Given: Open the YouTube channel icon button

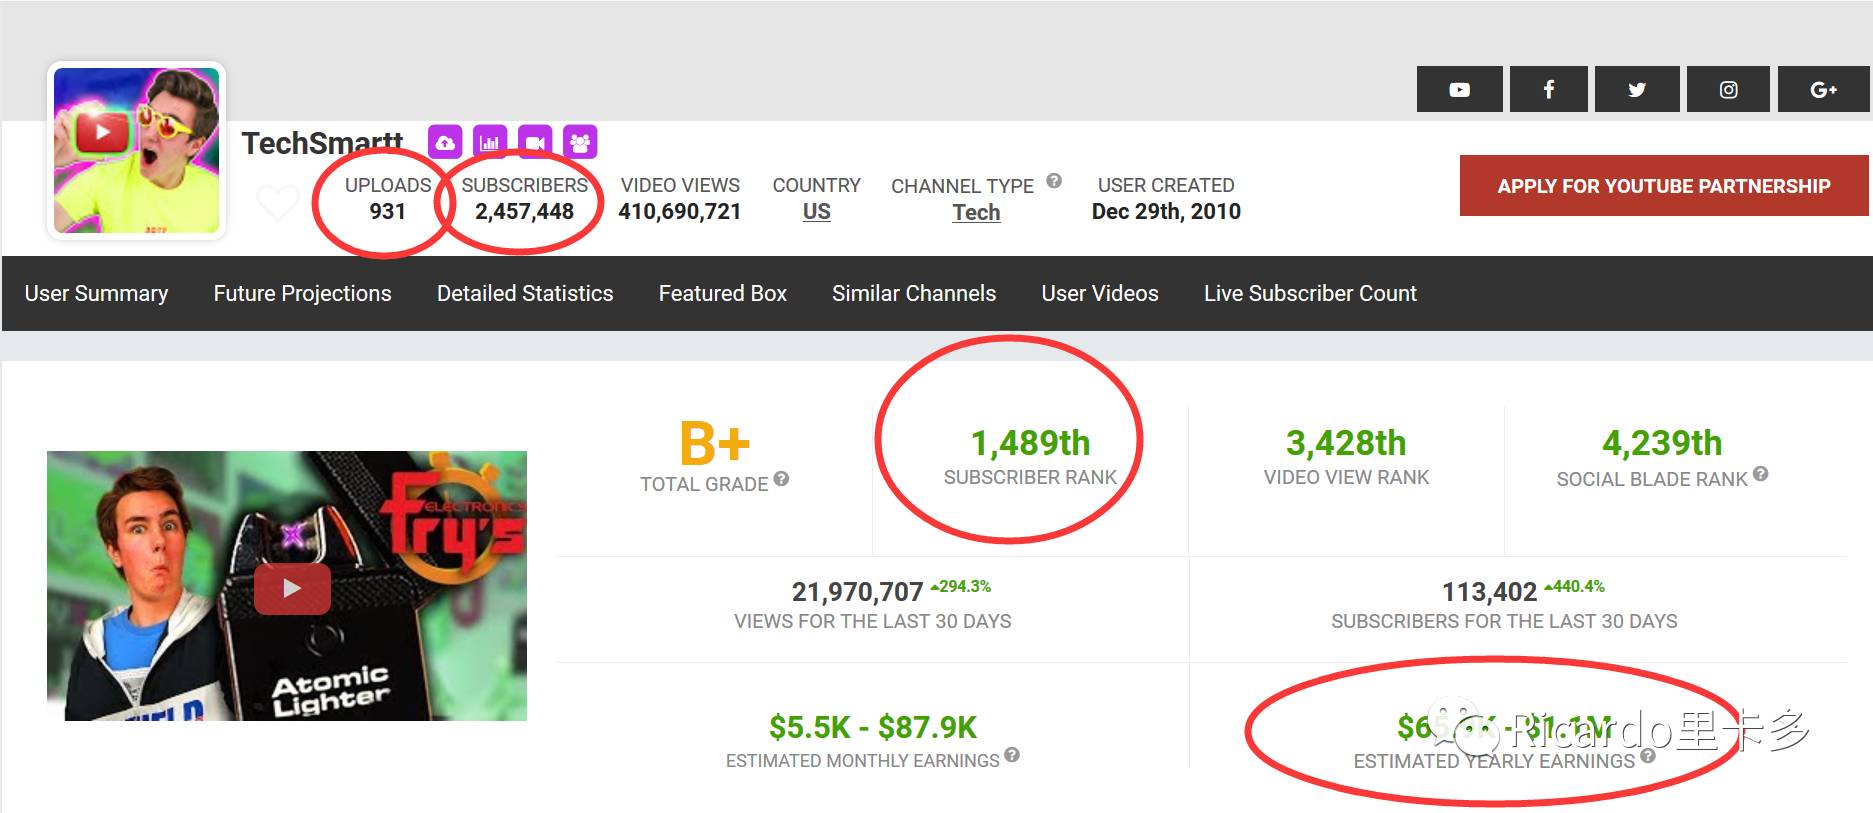Looking at the screenshot, I should click(x=1459, y=89).
